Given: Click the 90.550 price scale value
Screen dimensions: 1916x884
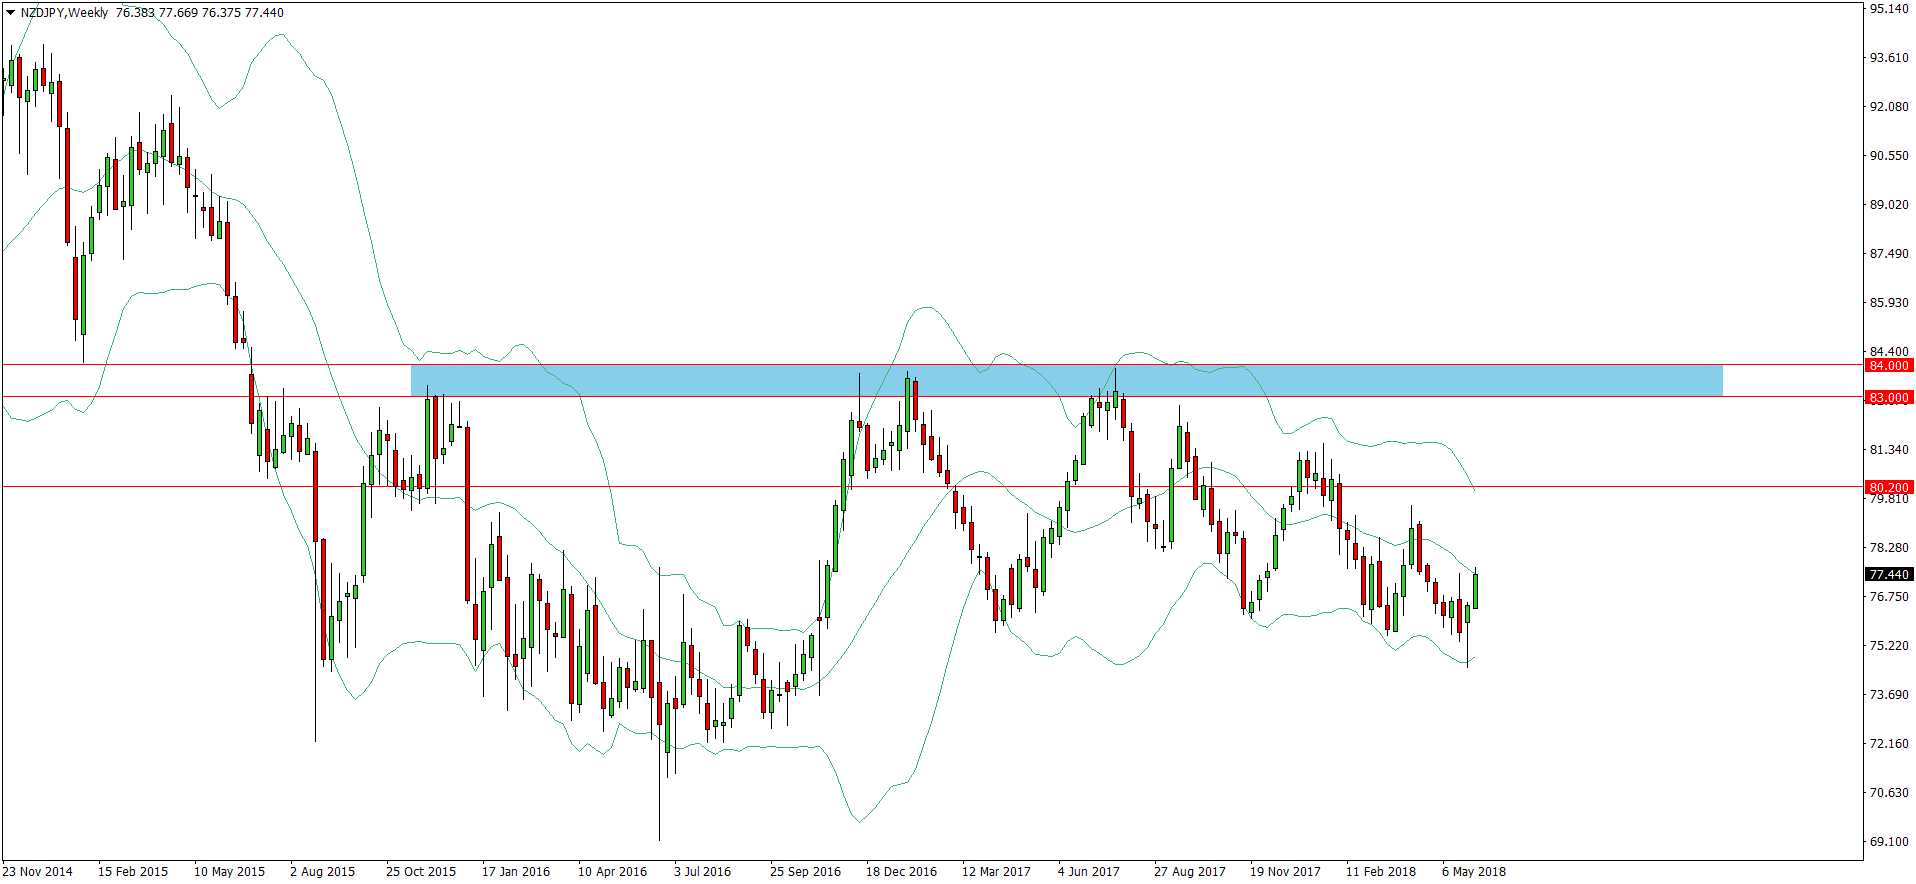Looking at the screenshot, I should (1889, 156).
